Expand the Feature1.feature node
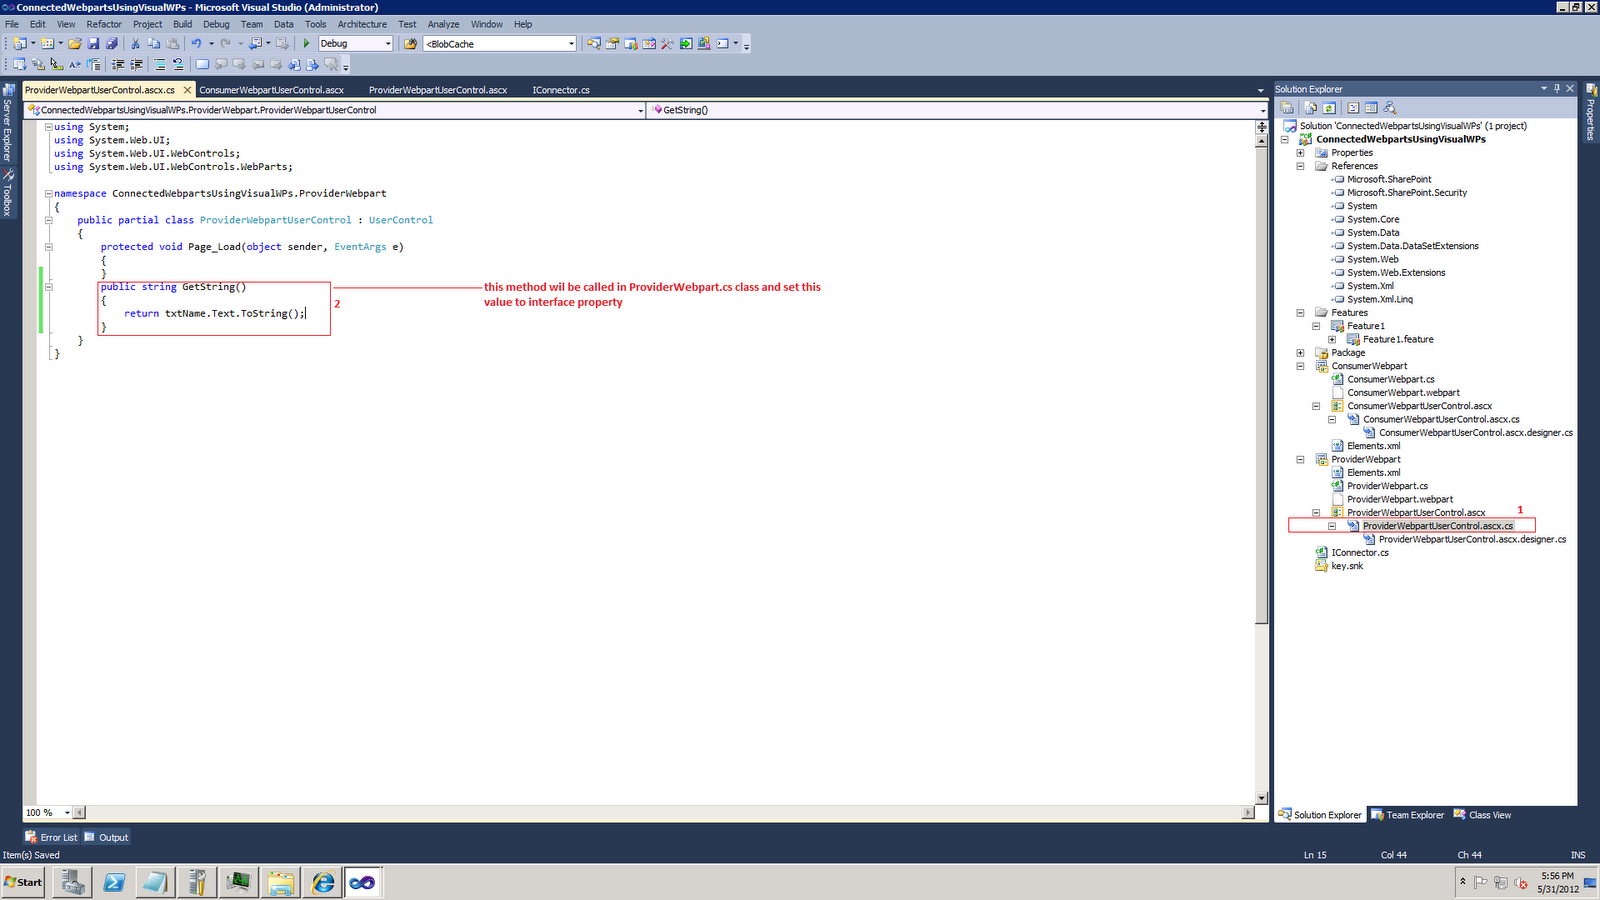Viewport: 1600px width, 900px height. [1332, 340]
